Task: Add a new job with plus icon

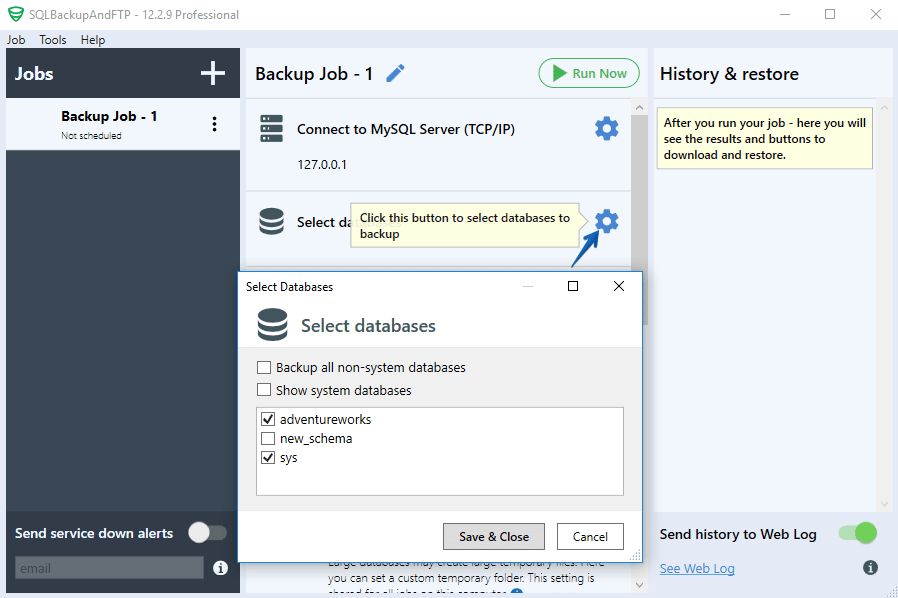Action: point(212,73)
